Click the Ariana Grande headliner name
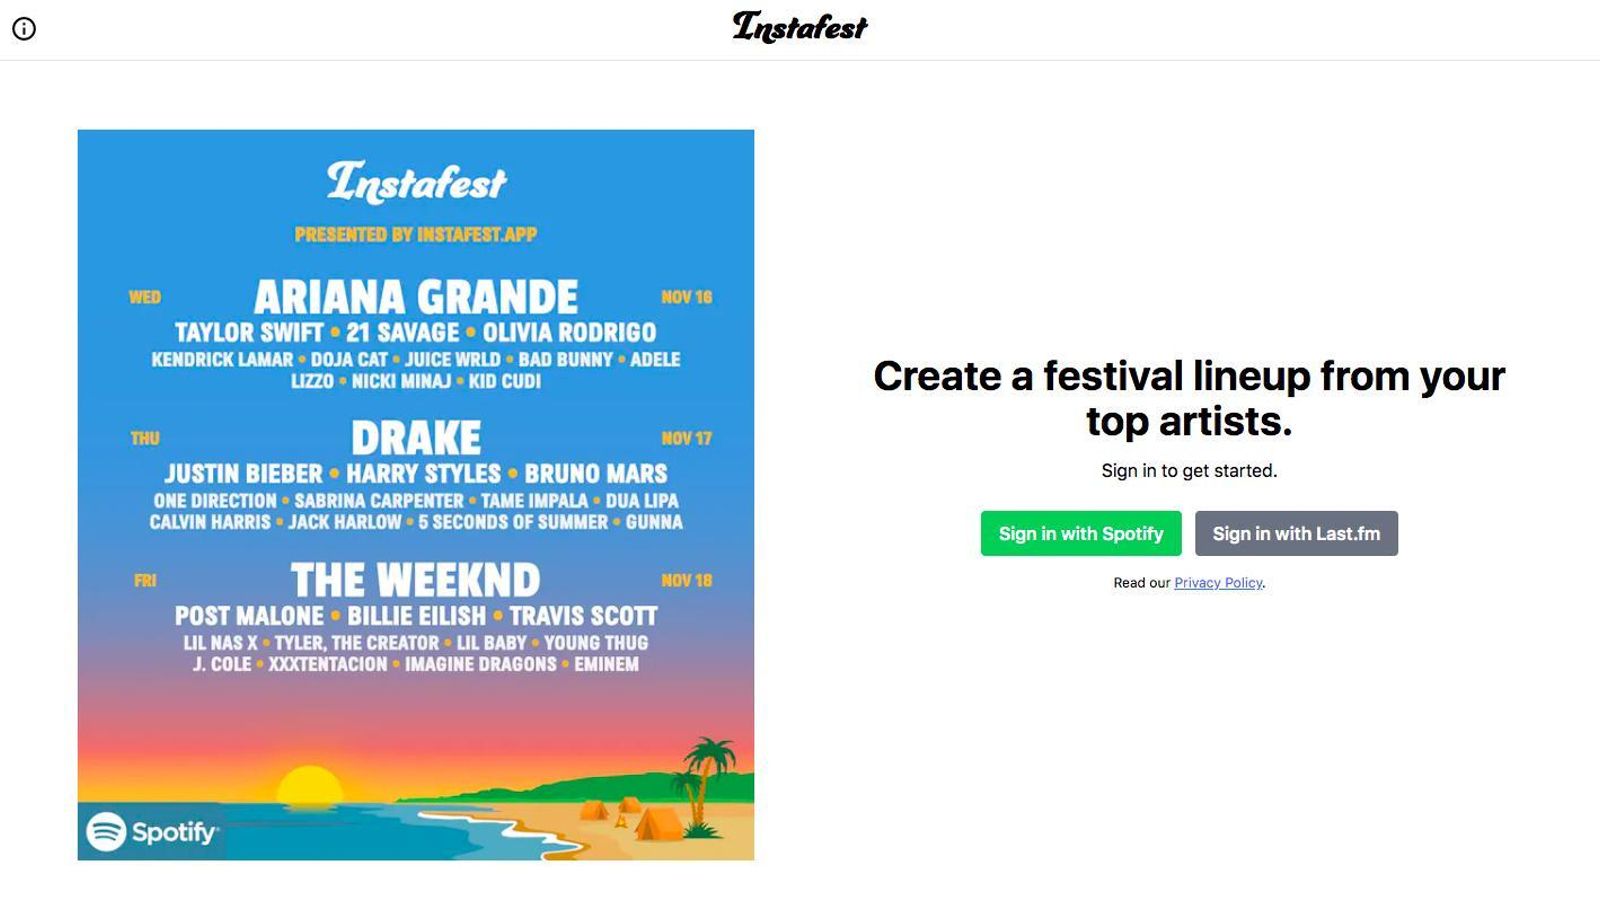The image size is (1600, 900). [x=416, y=297]
